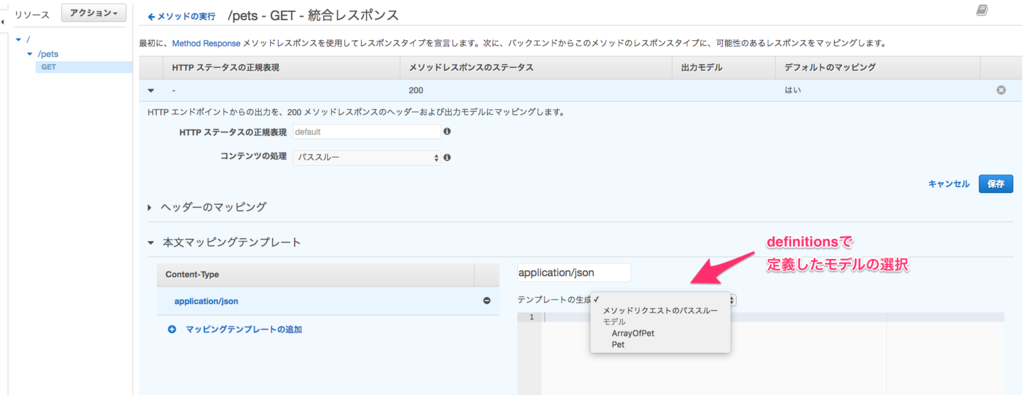
Task: Click マッピングテンプレートの追加 link
Action: [244, 330]
